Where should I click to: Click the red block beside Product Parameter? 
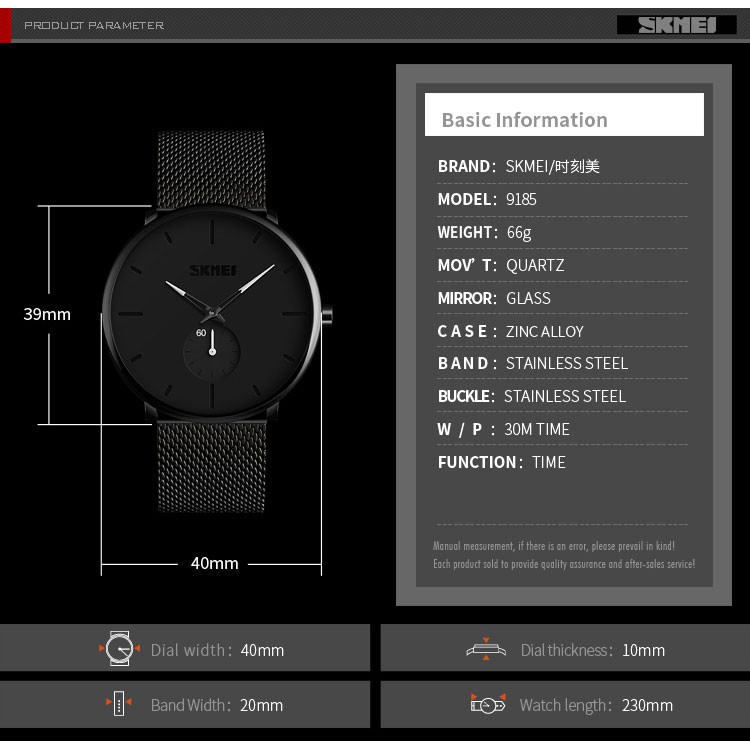pyautogui.click(x=5, y=25)
